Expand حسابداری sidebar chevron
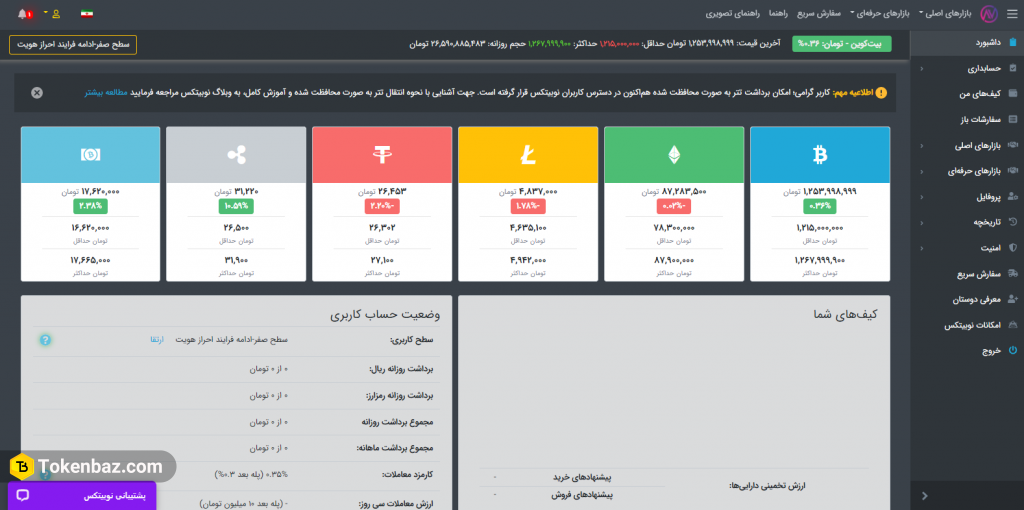The image size is (1024, 510). coord(921,69)
